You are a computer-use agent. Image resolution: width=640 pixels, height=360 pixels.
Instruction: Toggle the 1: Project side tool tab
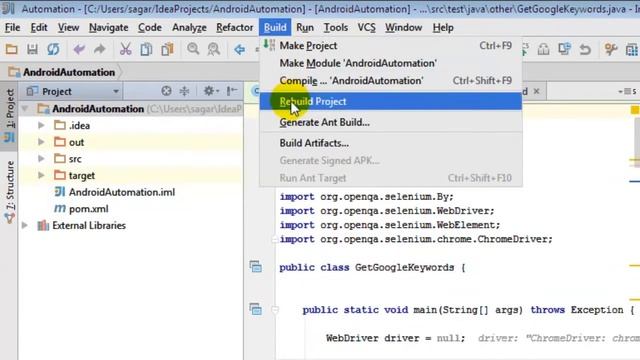tap(9, 116)
